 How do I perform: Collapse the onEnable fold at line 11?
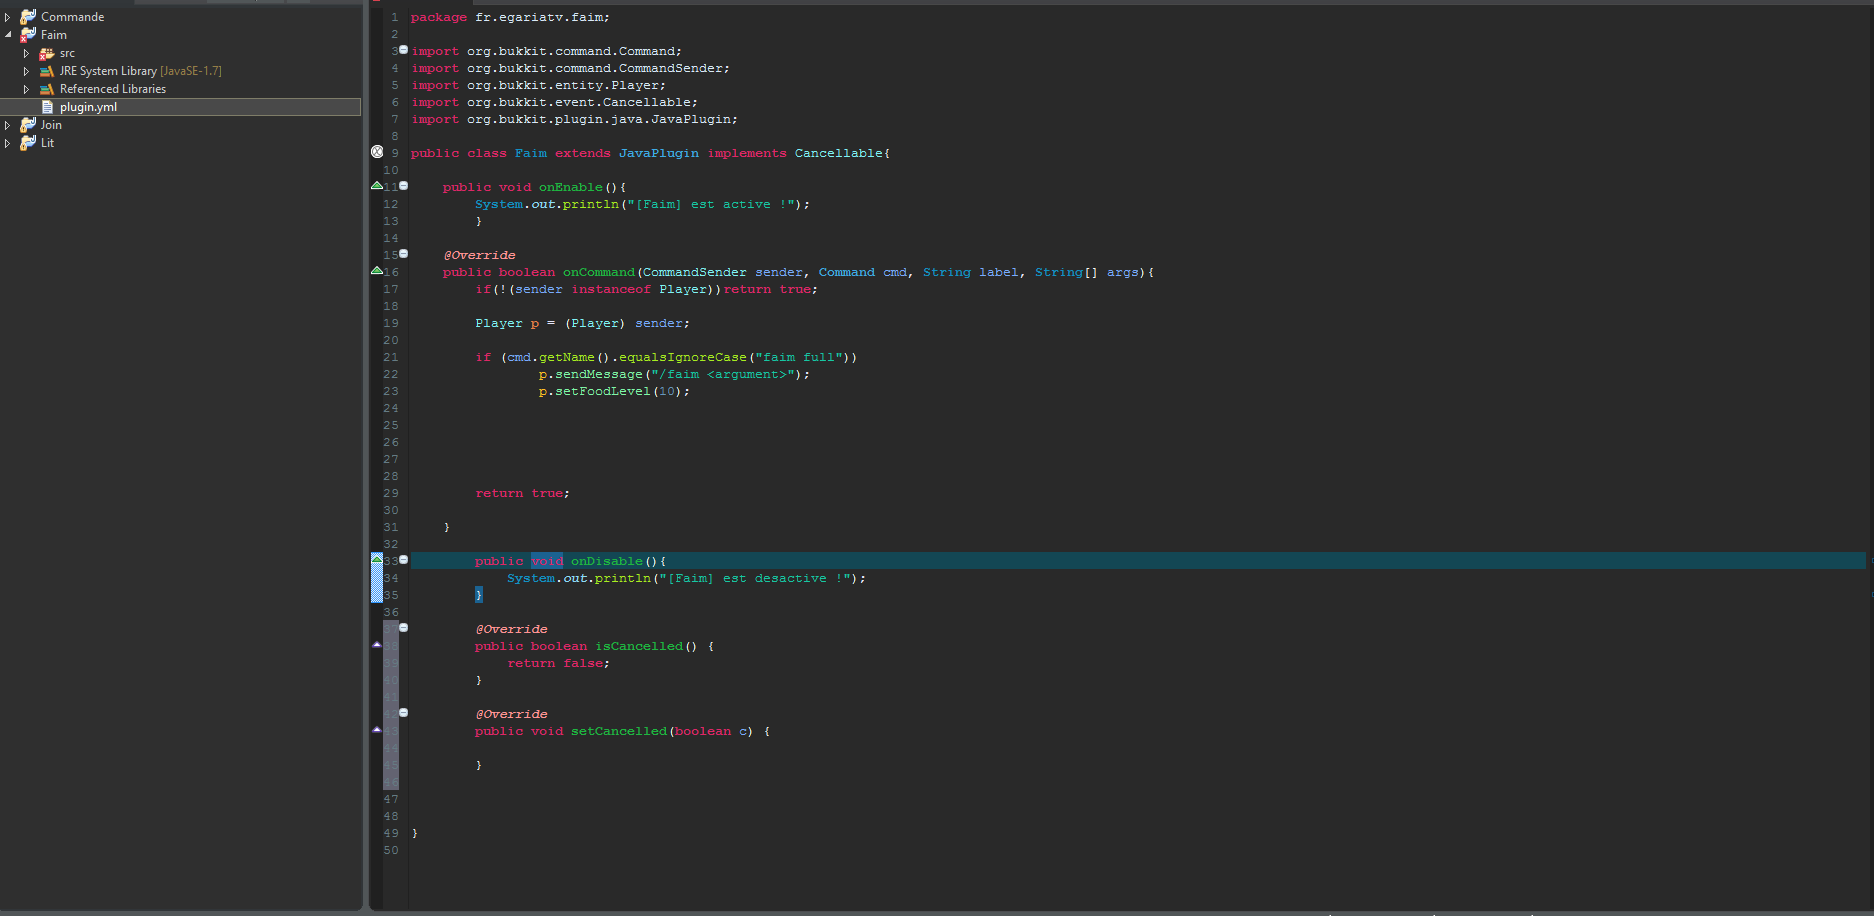(404, 185)
